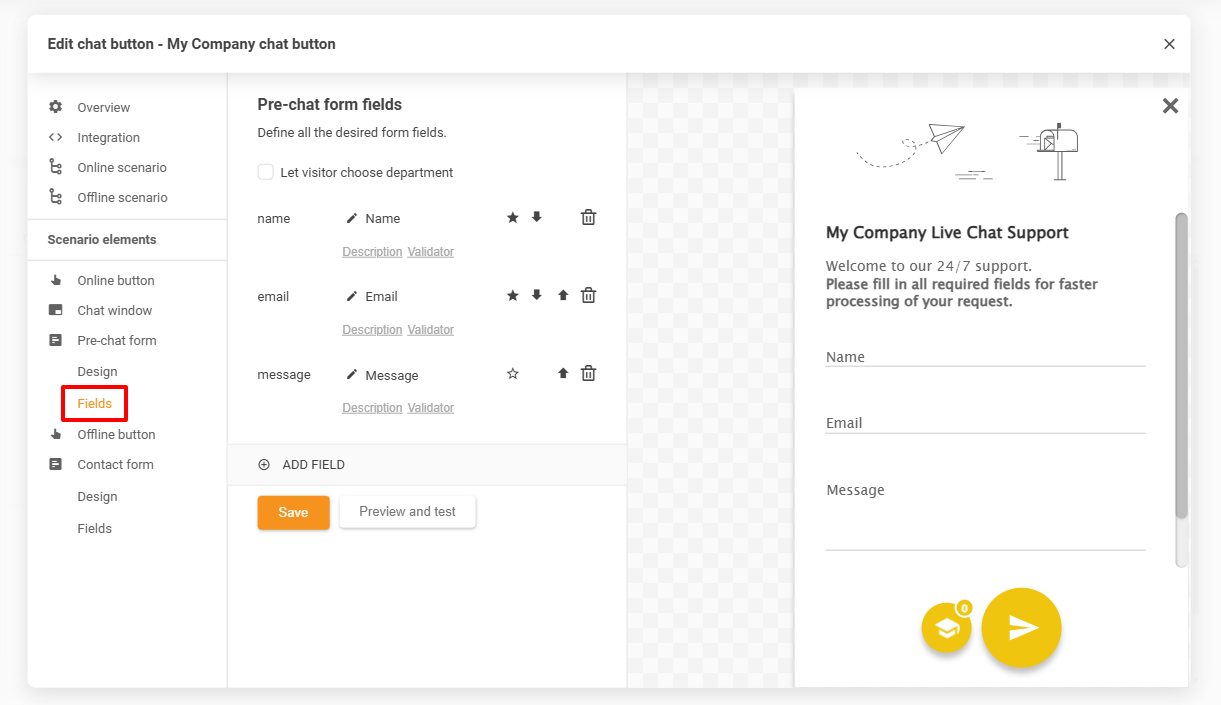1221x705 pixels.
Task: Open the Integration menu item
Action: tap(108, 138)
